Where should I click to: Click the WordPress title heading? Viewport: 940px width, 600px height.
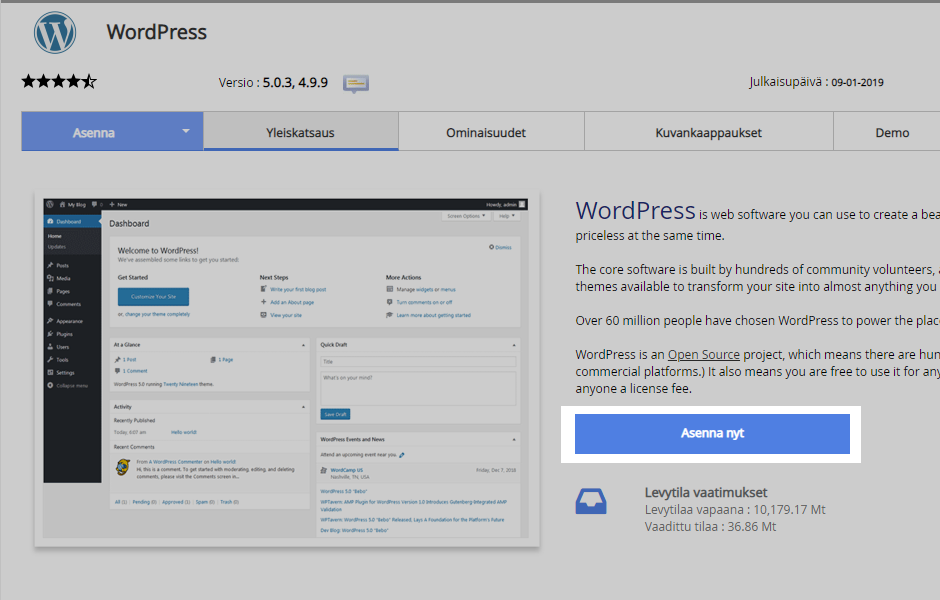156,32
